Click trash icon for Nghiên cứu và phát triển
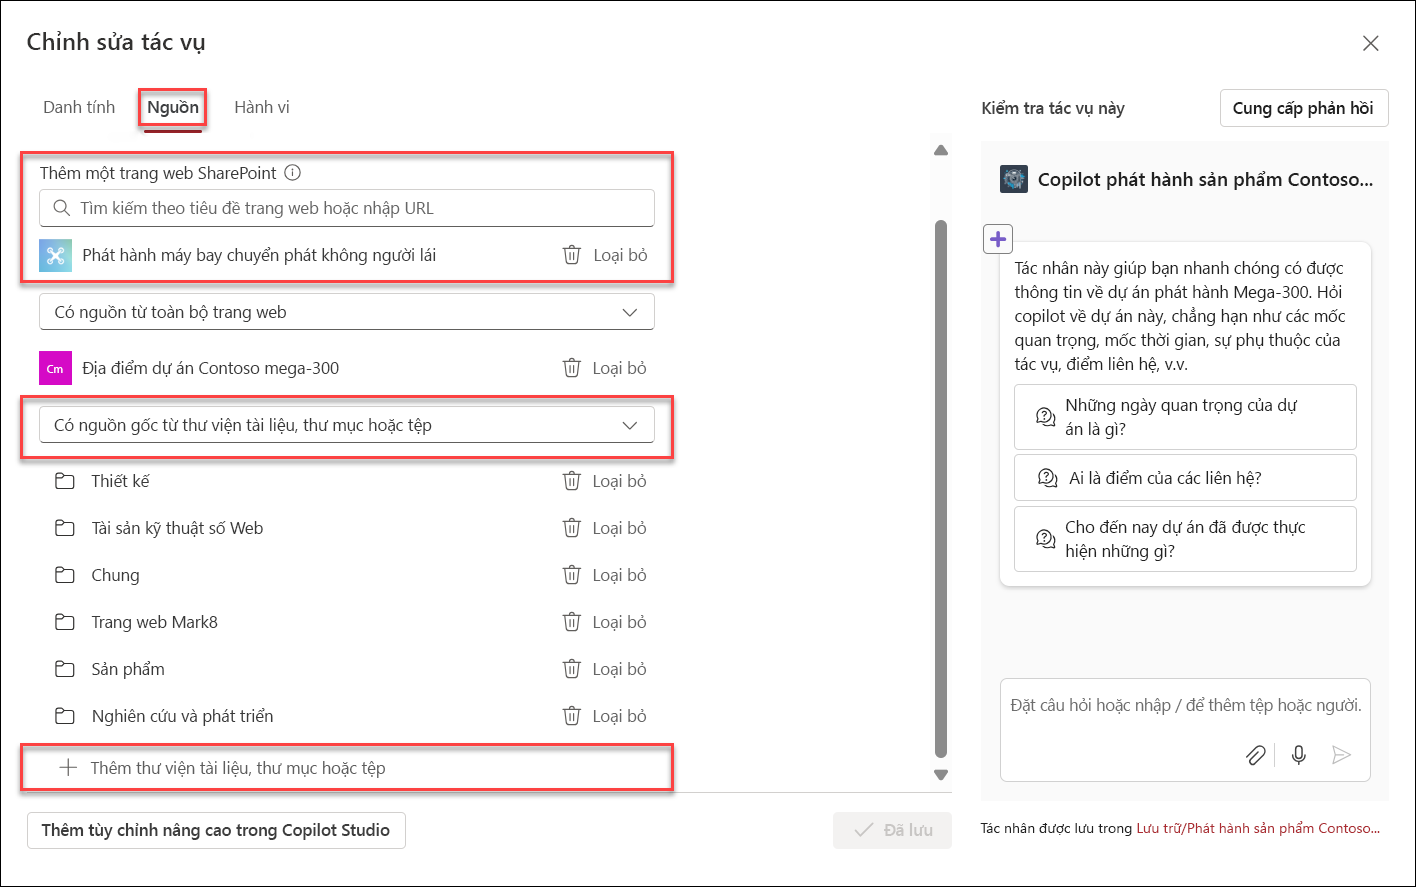The width and height of the screenshot is (1416, 887). click(x=572, y=716)
